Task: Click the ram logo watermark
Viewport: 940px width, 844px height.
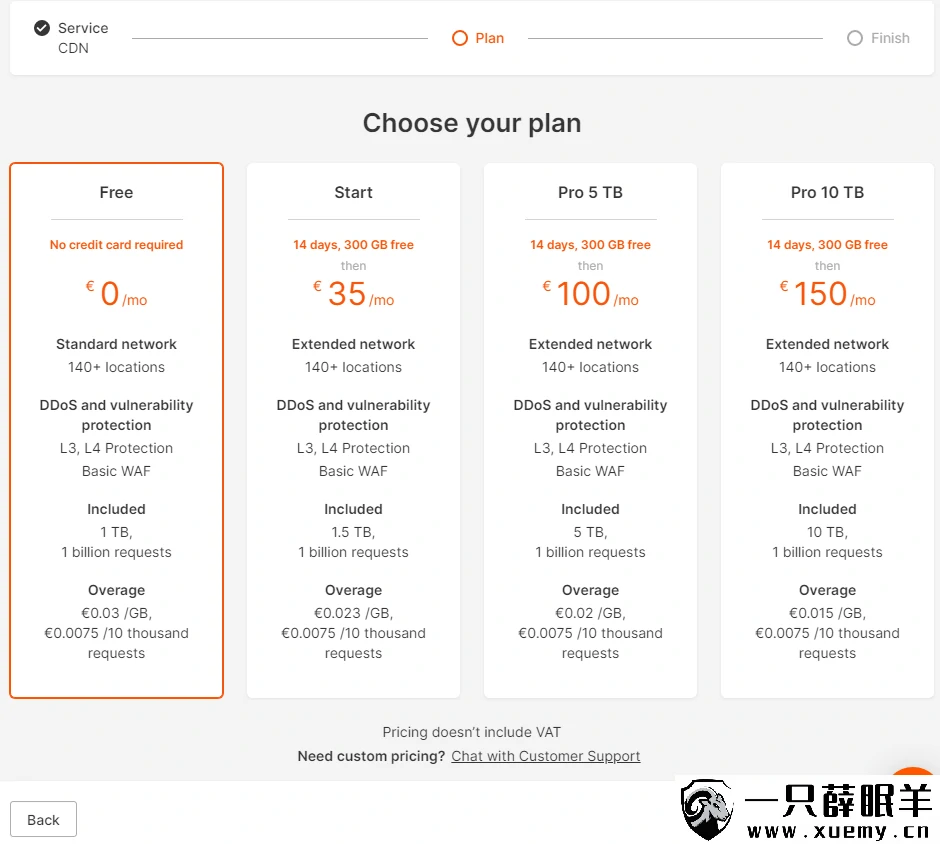Action: click(x=709, y=810)
